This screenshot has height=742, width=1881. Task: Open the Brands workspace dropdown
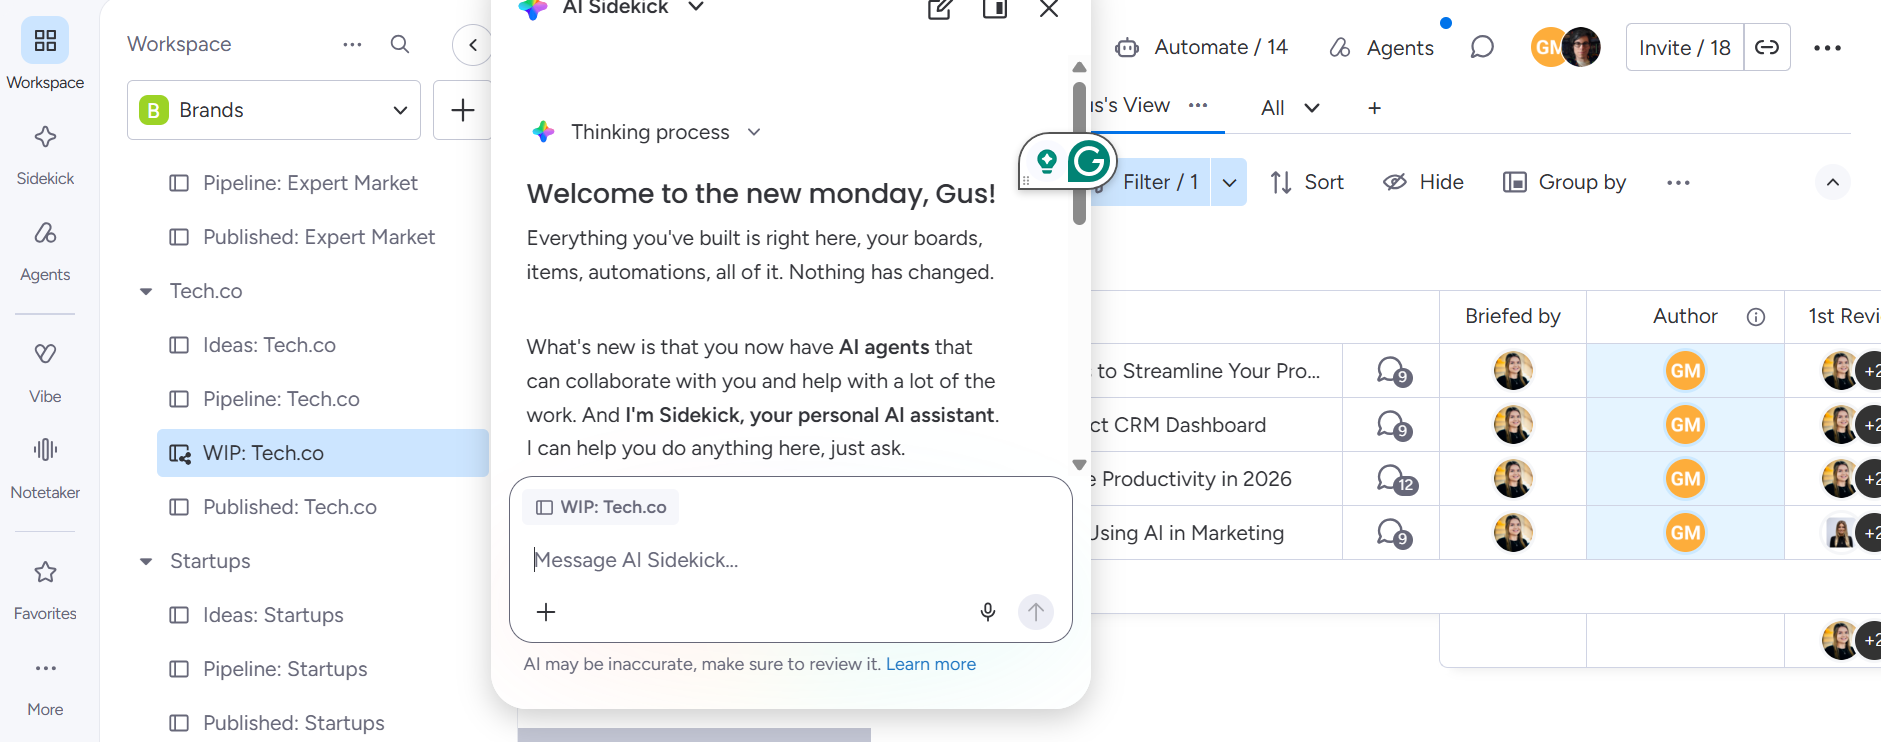274,110
